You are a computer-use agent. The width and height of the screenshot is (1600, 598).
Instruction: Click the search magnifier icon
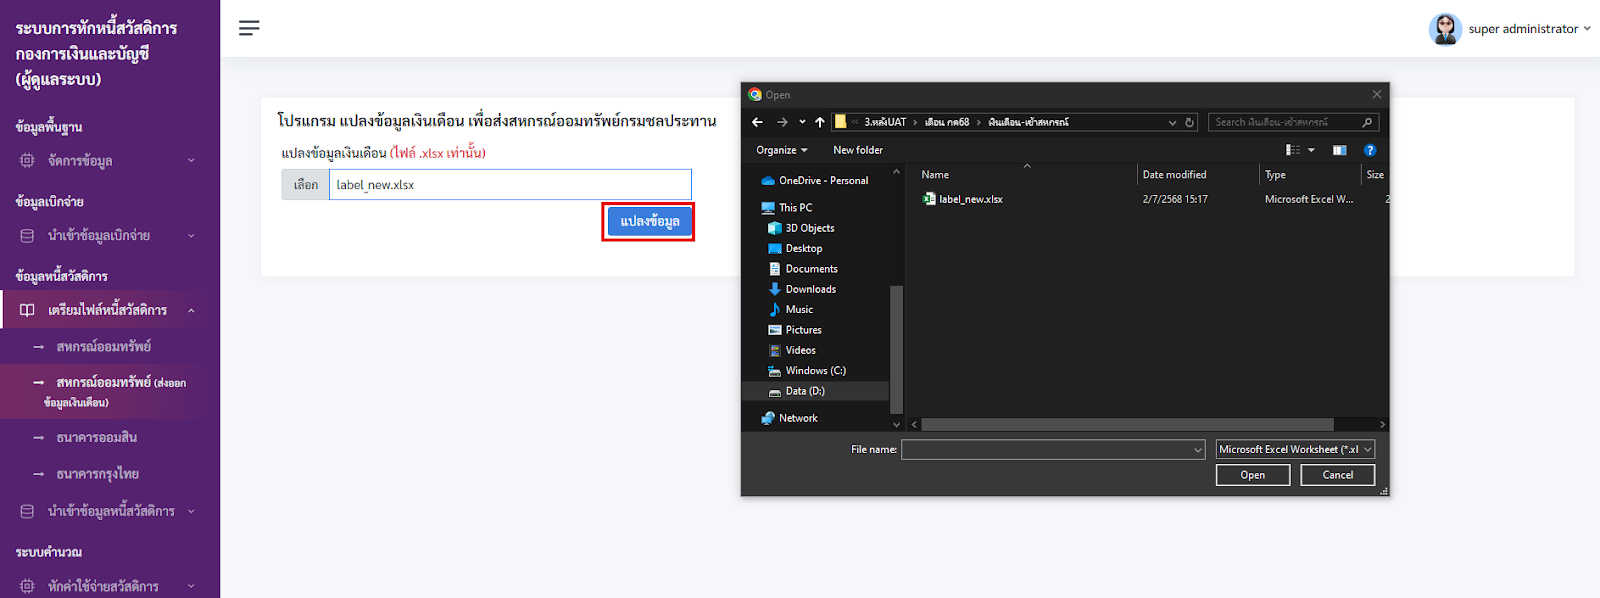[x=1367, y=122]
